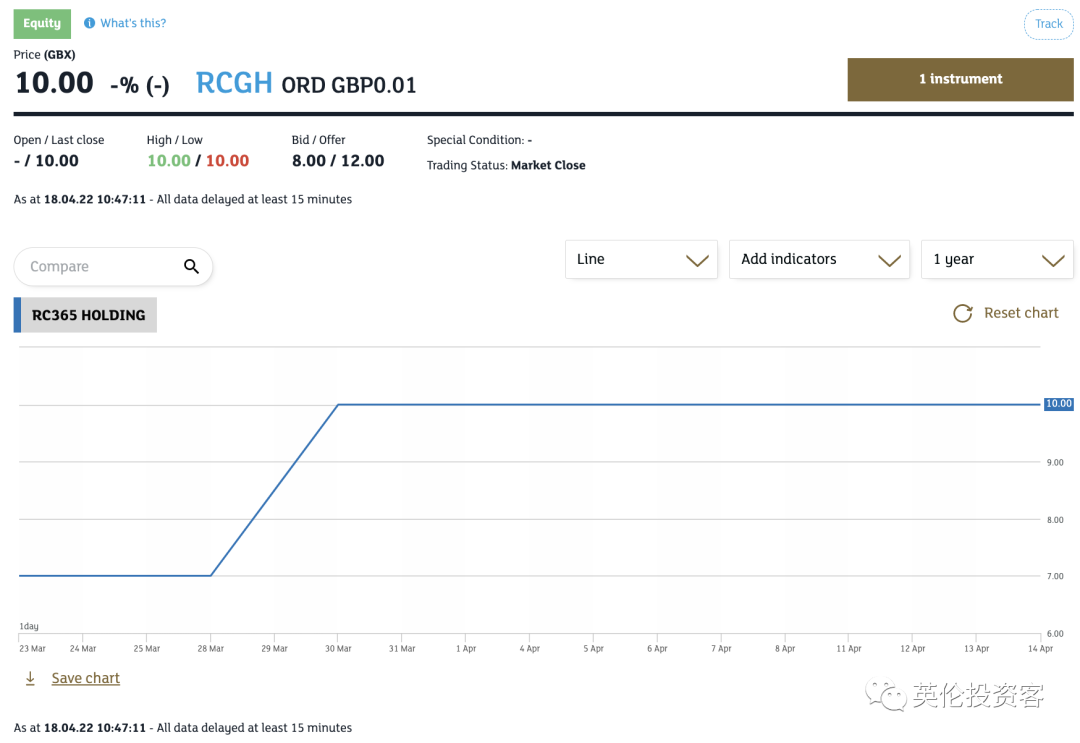Click the RCGH ticker symbol
1080x743 pixels.
coord(234,83)
